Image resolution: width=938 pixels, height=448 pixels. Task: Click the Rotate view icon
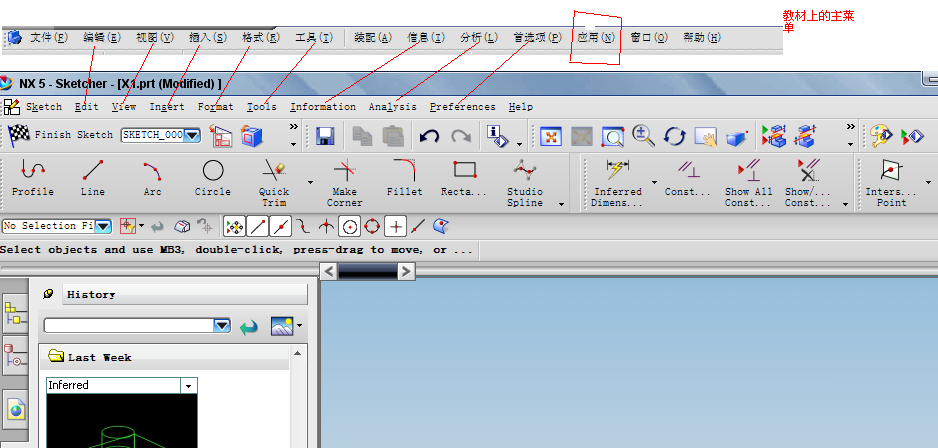point(675,136)
